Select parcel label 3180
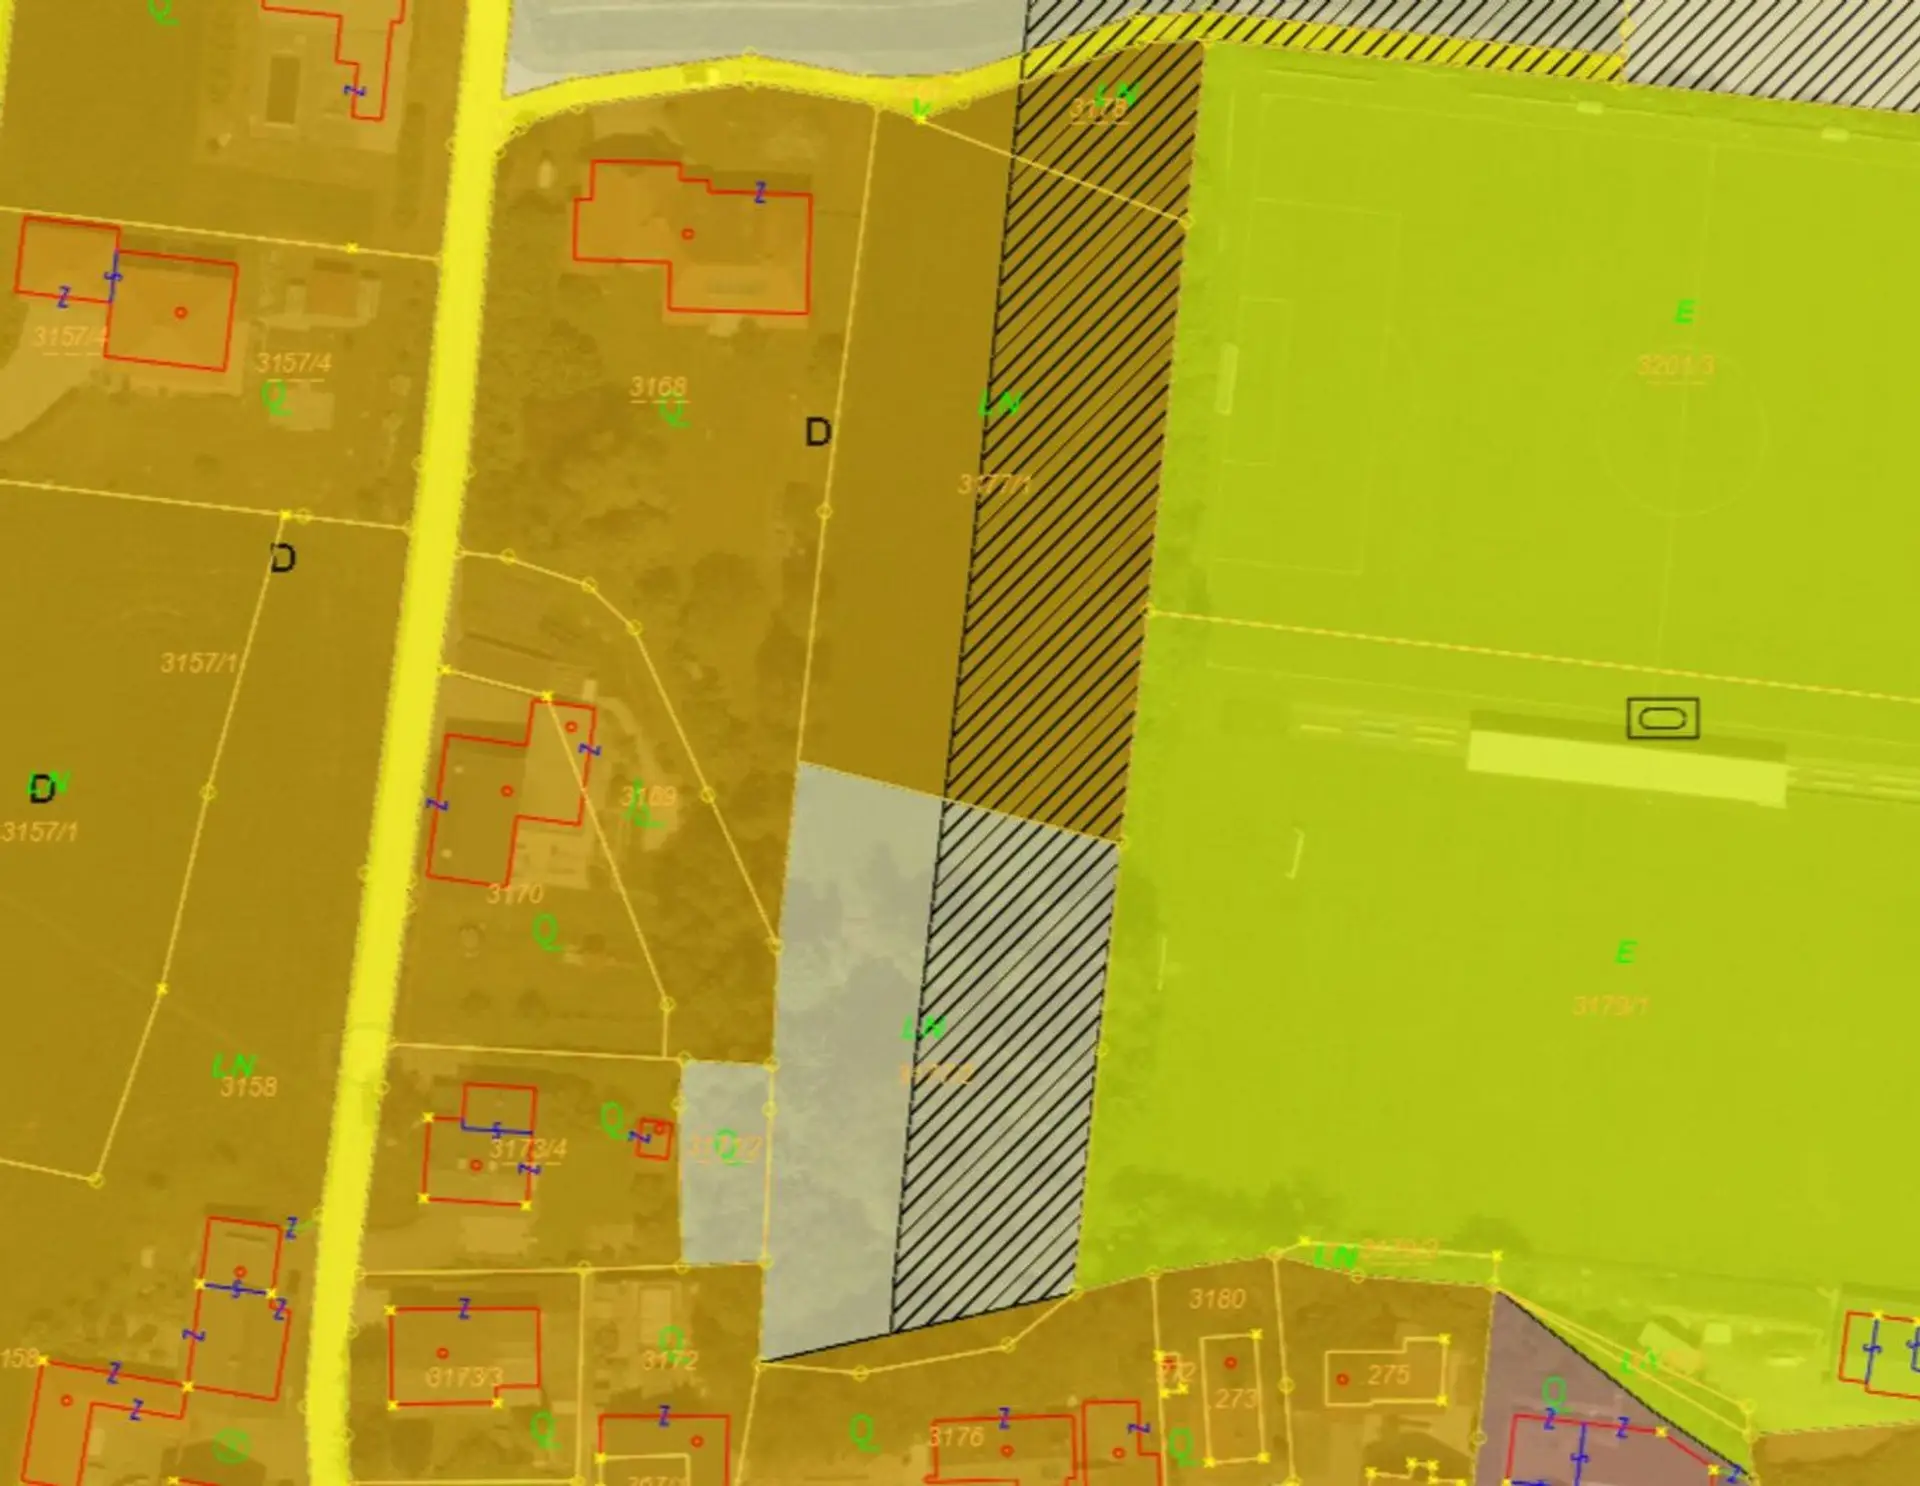 pos(1217,1299)
